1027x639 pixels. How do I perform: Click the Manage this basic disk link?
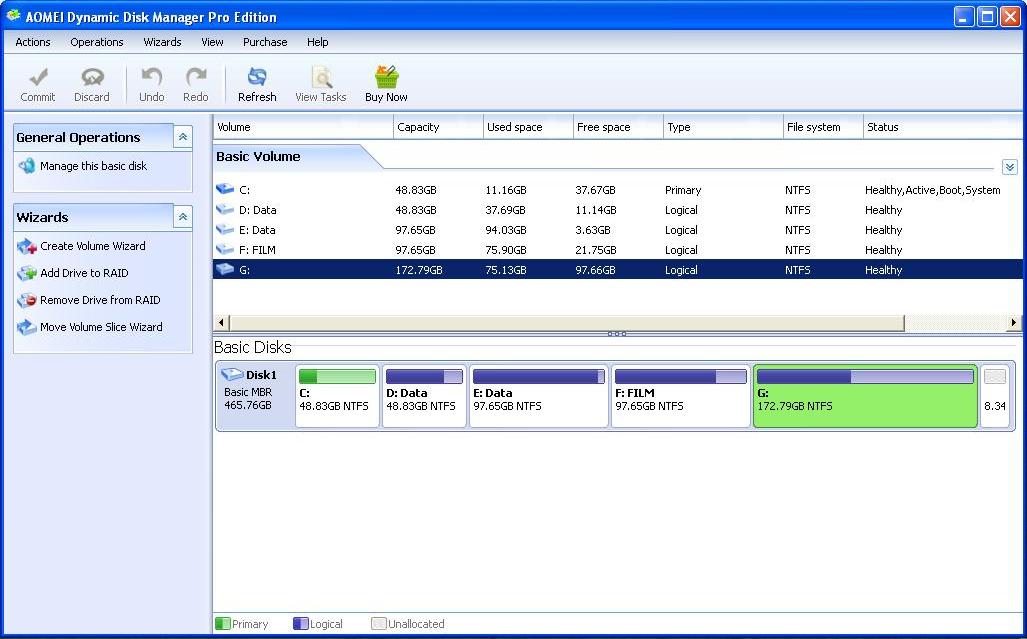point(94,166)
